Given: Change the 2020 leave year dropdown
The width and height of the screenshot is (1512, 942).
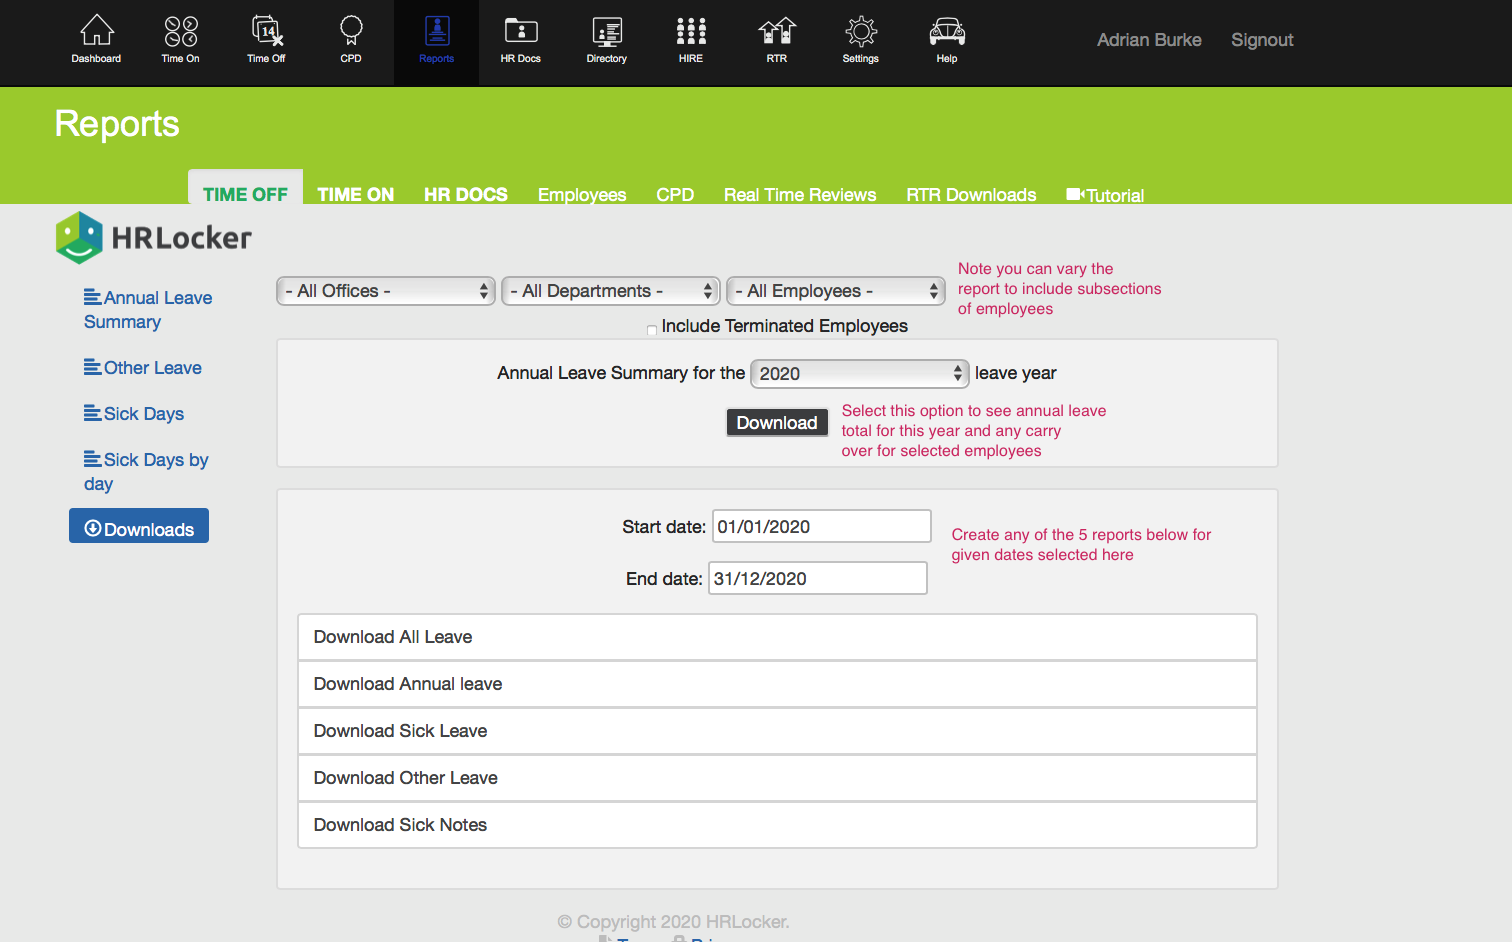Looking at the screenshot, I should (859, 374).
